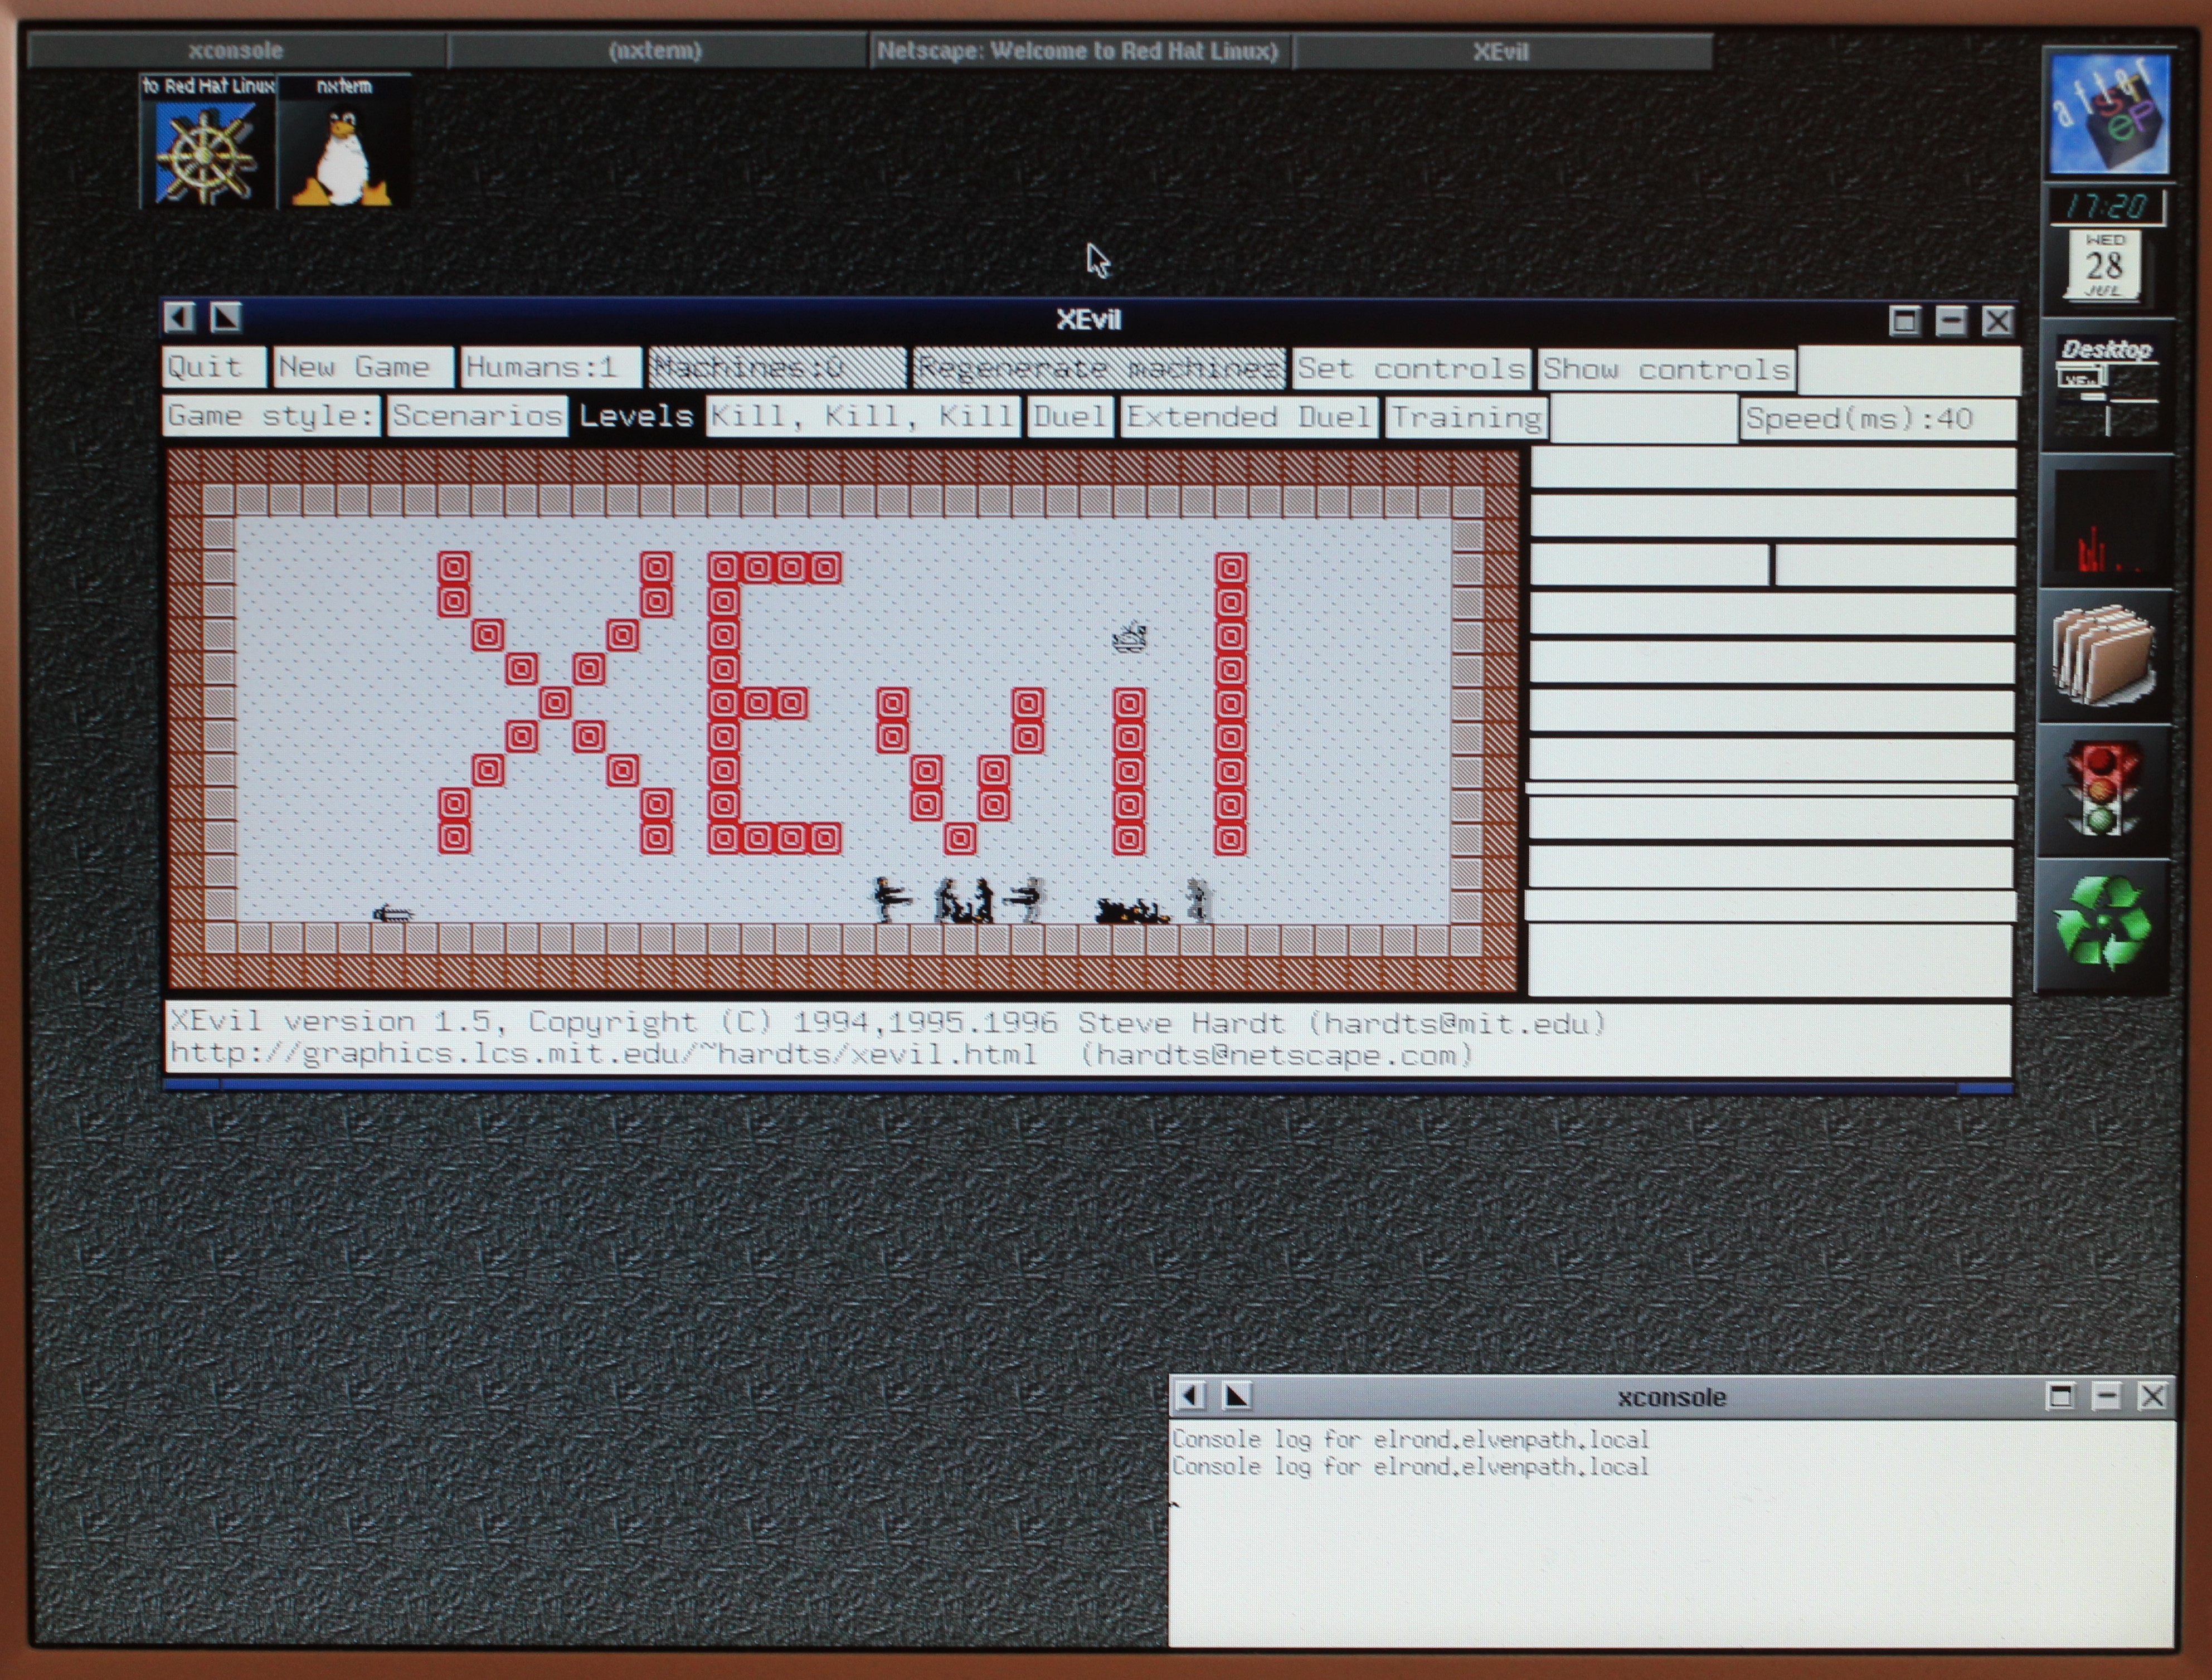
Task: Open the XEvil window menu arrow
Action: tap(180, 318)
